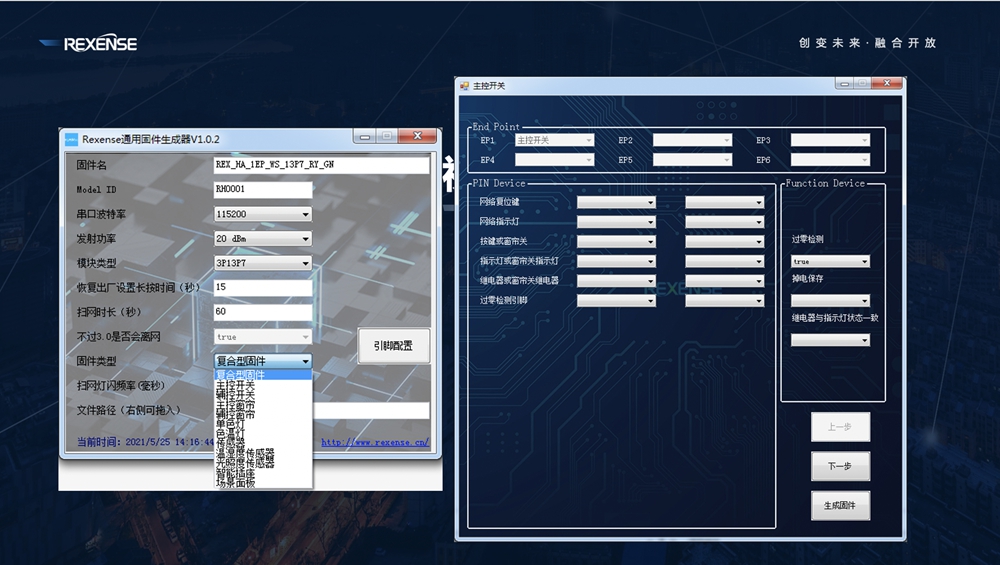Click the 主控开关 window's title bar icon
Image resolution: width=1000 pixels, height=565 pixels.
[464, 86]
